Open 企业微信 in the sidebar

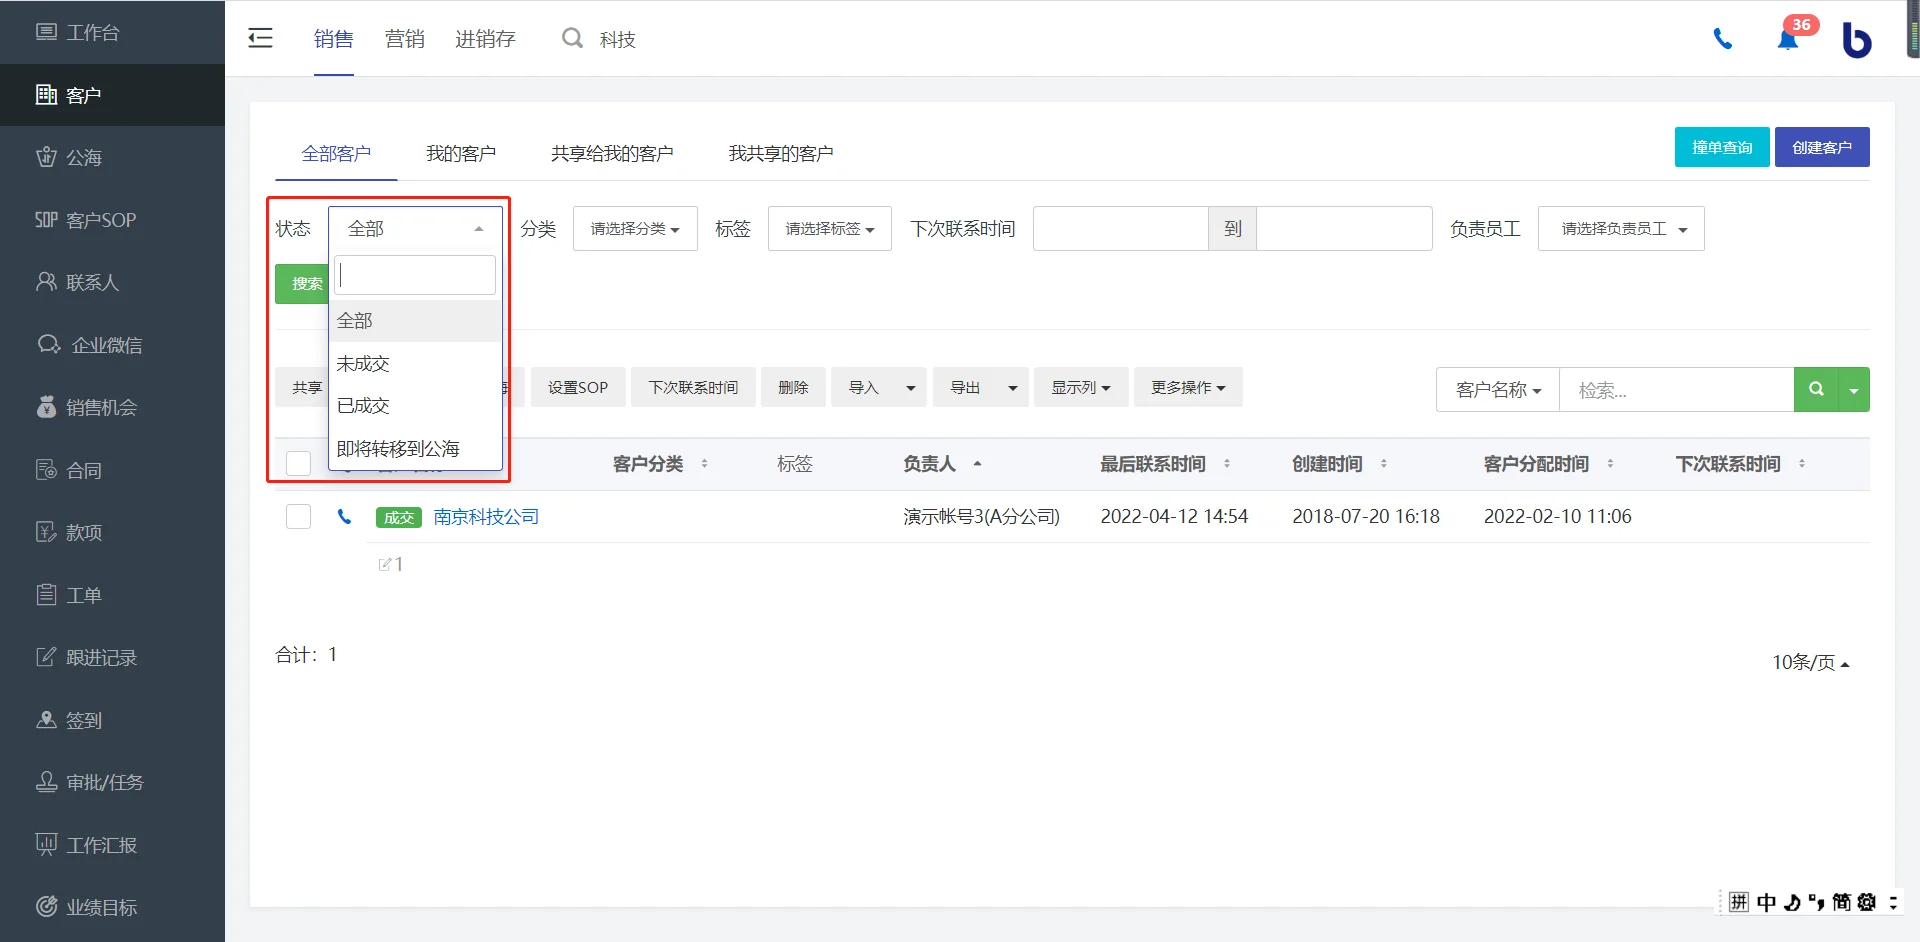pyautogui.click(x=112, y=345)
